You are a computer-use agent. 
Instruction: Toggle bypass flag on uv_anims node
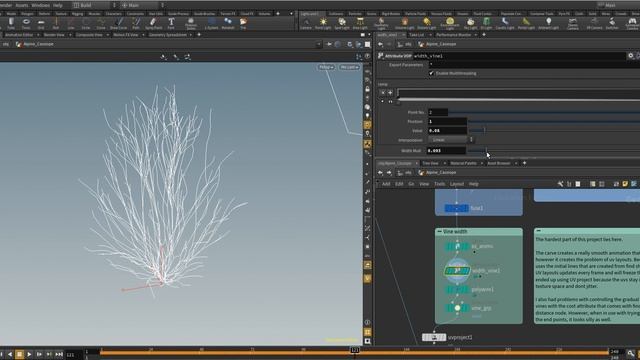(x=448, y=247)
